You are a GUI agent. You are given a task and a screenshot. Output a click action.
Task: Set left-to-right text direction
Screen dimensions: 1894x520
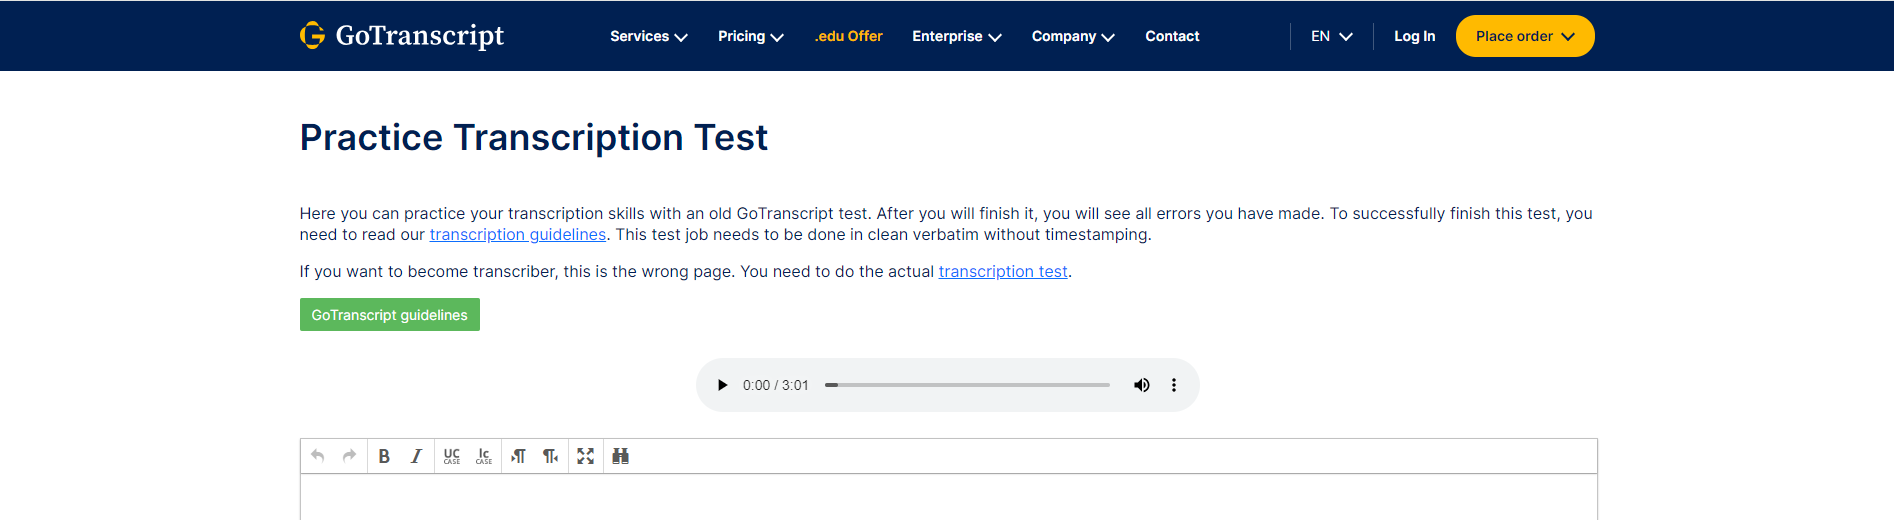click(x=518, y=456)
